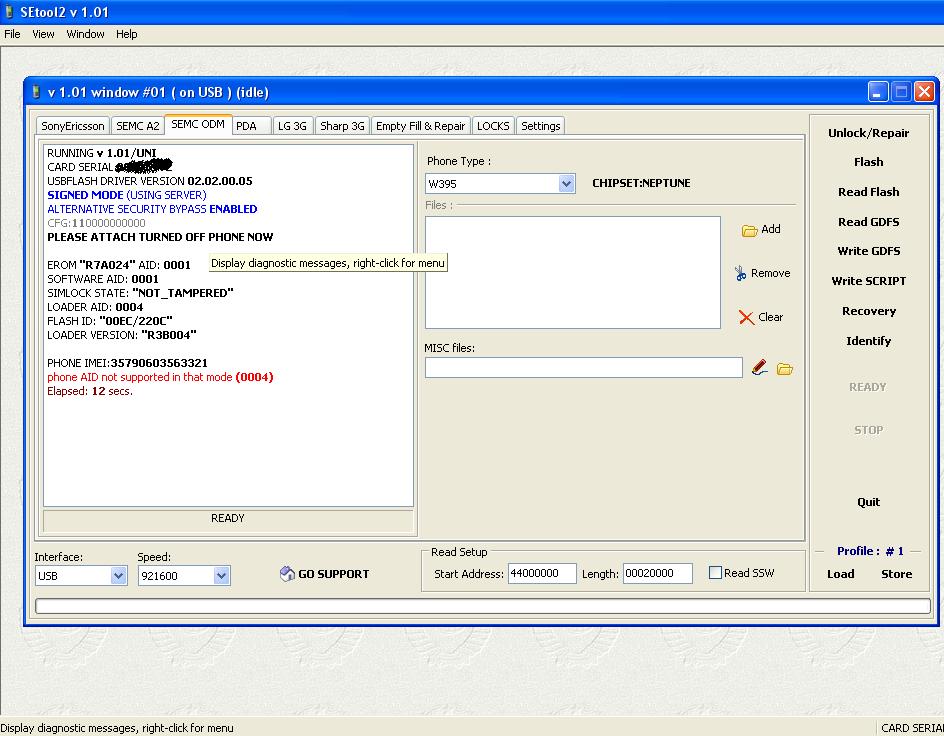Store the current profile
Viewport: 944px width, 736px height.
click(896, 574)
